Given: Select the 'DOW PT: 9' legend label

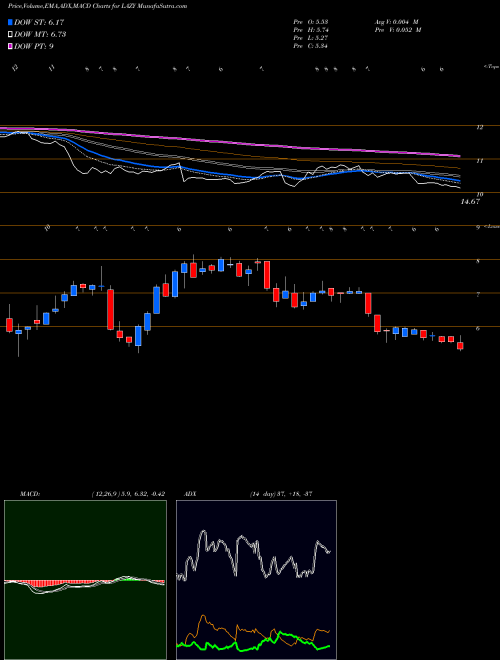Looking at the screenshot, I should [x=34, y=46].
